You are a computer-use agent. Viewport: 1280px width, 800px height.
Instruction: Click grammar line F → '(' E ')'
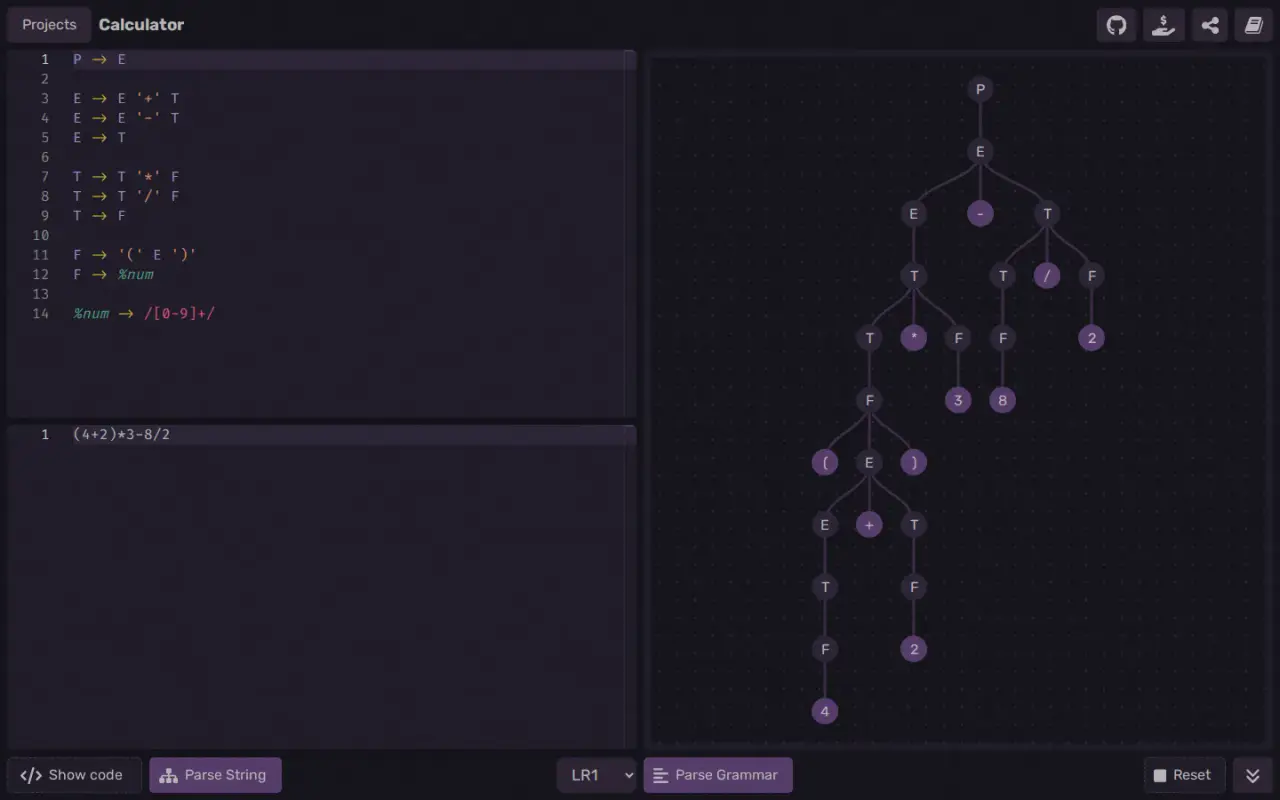pos(135,255)
